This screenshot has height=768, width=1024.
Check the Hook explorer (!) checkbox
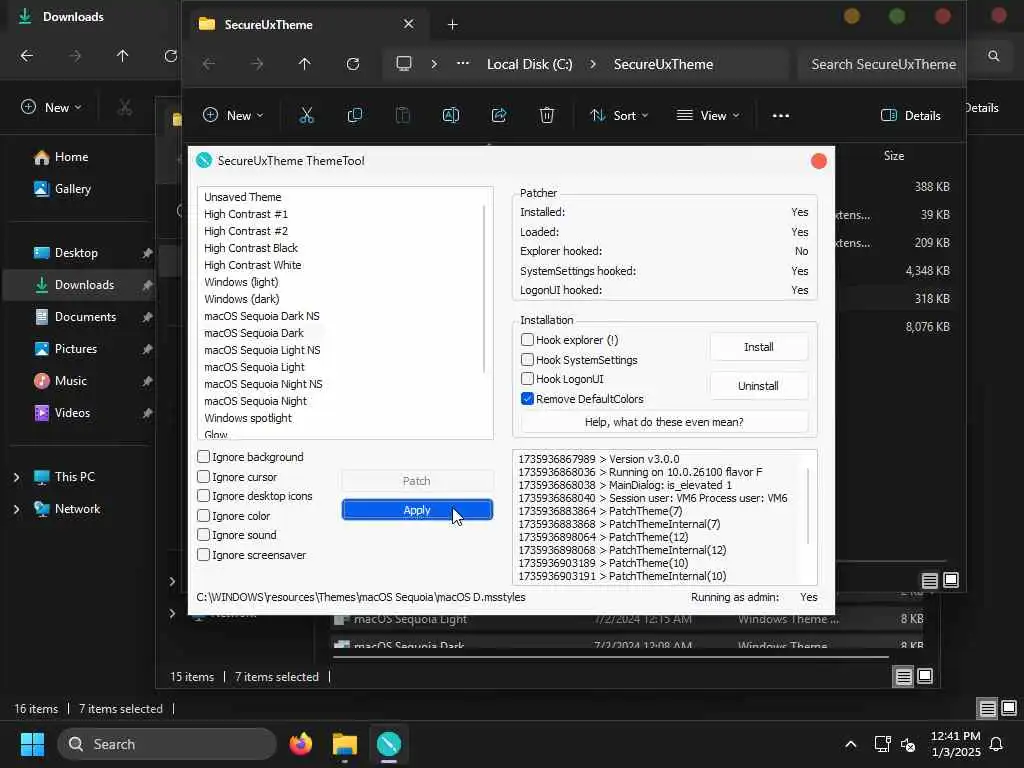click(527, 340)
